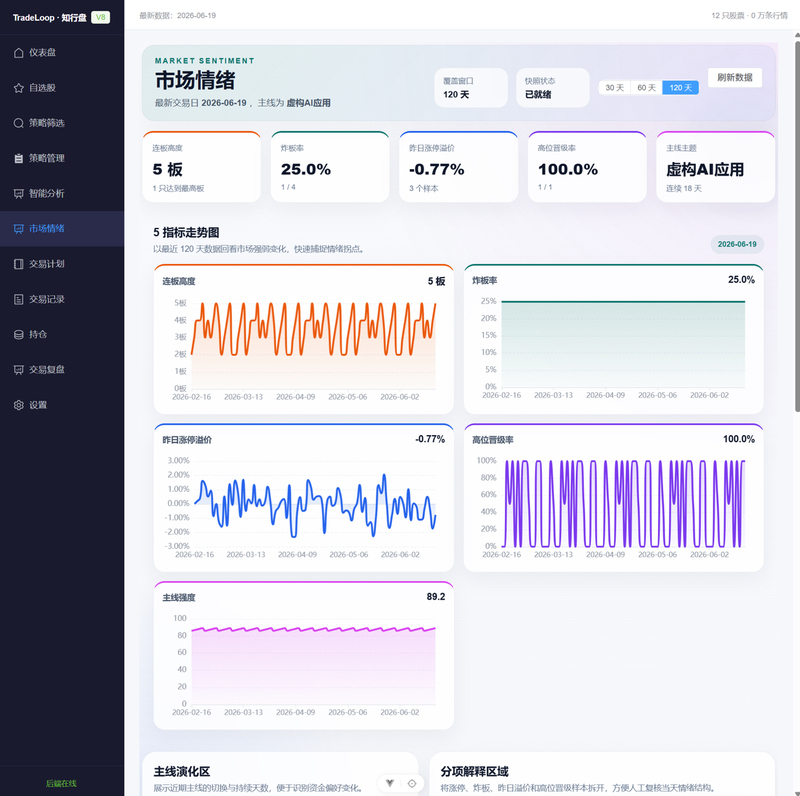Switch time range to 60 天
Viewport: 800px width, 796px height.
pos(646,88)
